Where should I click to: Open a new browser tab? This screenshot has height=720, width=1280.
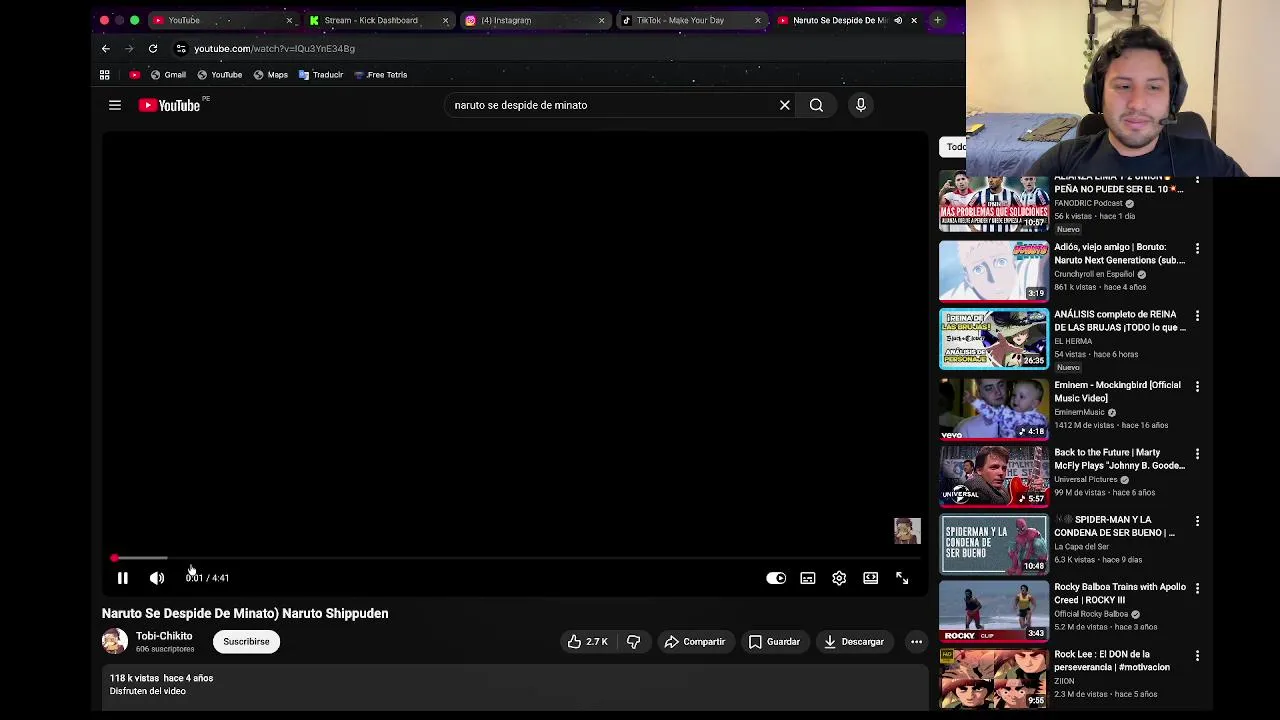(937, 20)
